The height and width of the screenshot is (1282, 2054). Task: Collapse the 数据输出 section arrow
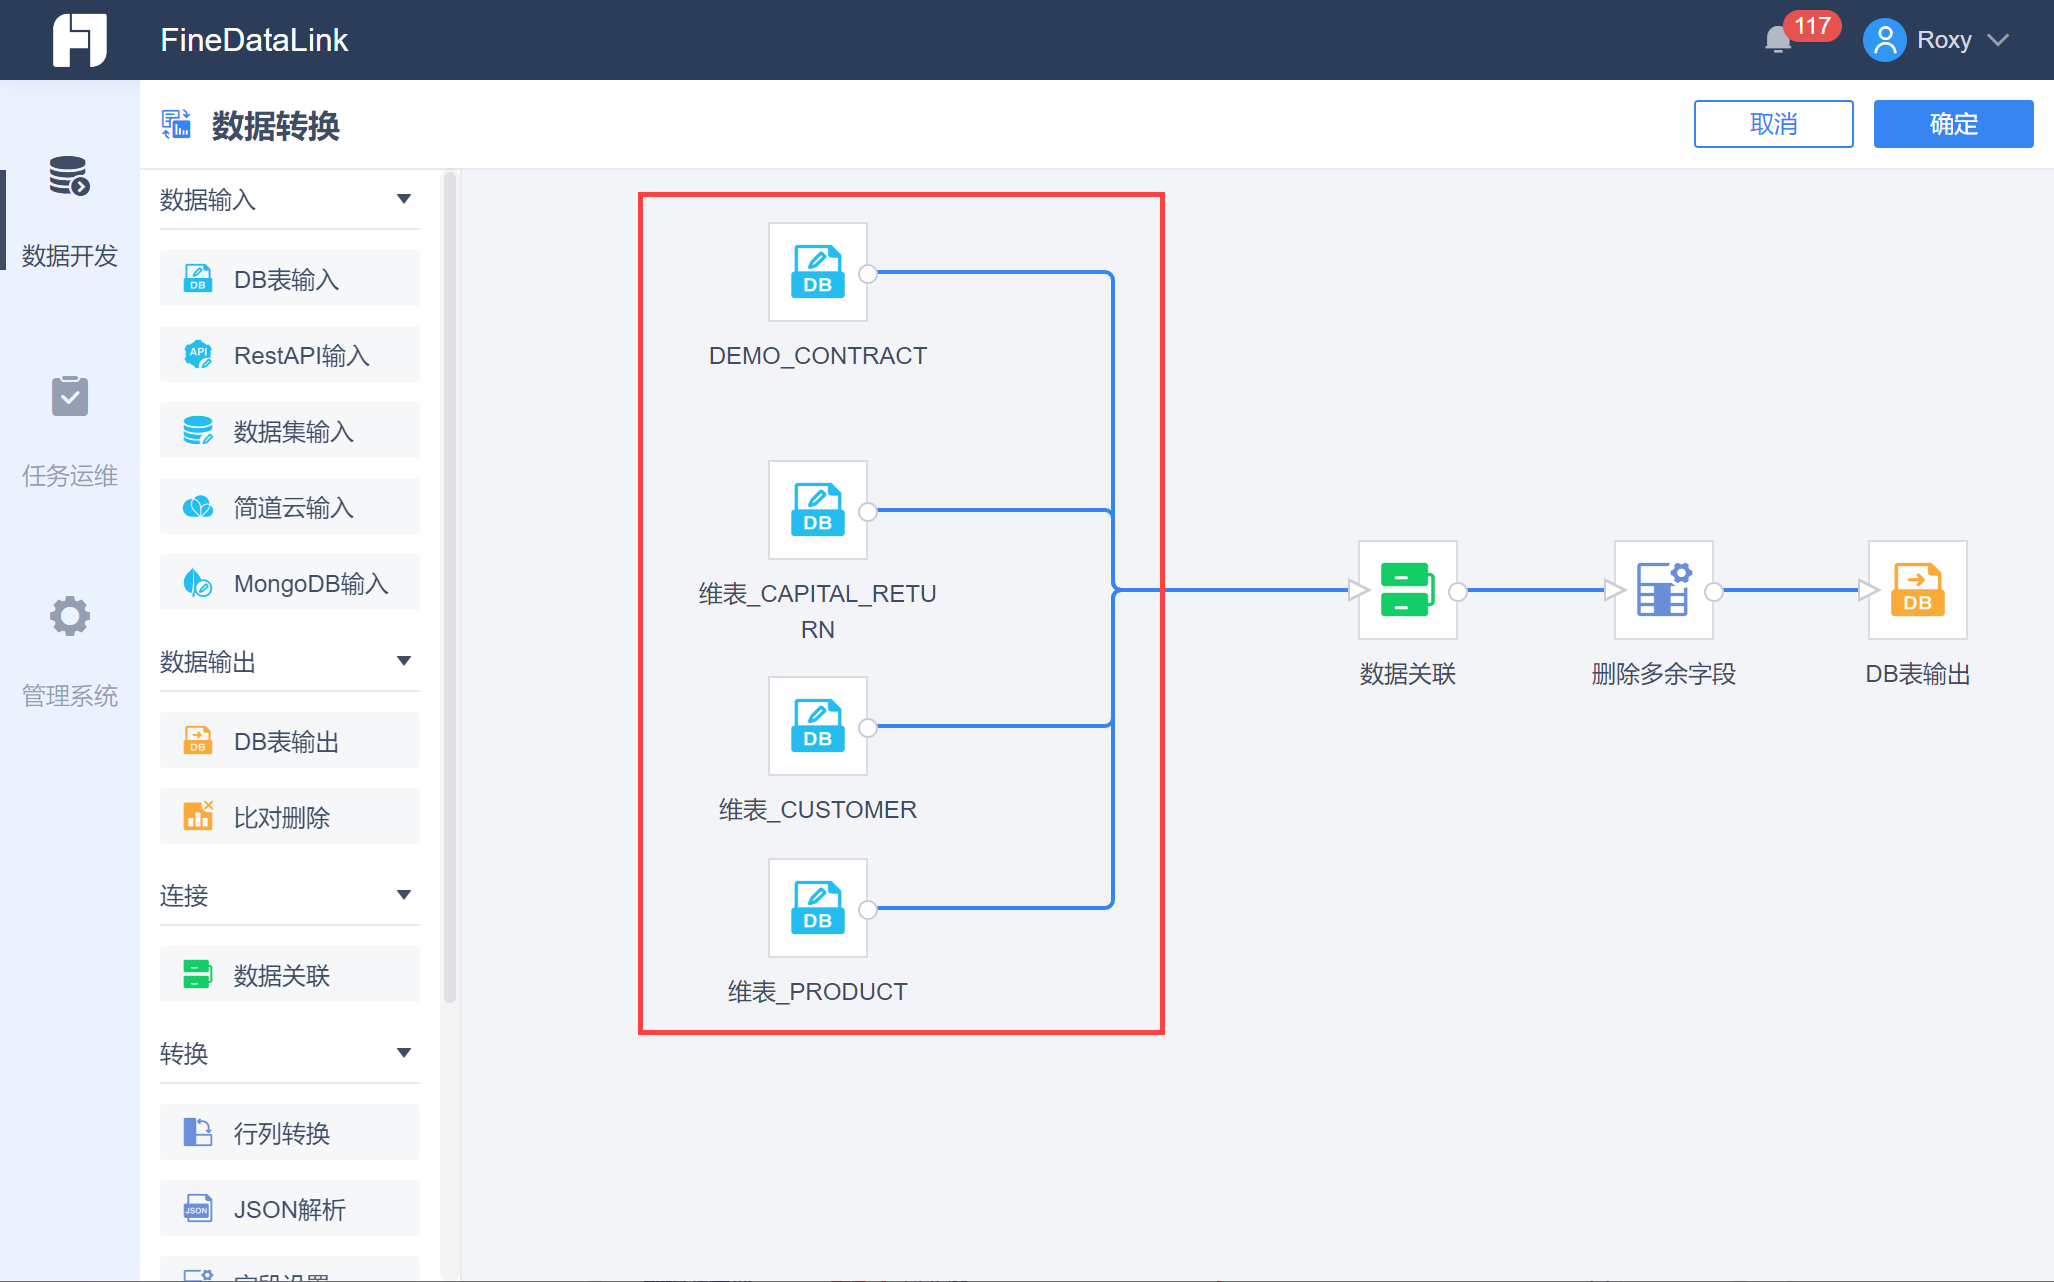coord(404,661)
